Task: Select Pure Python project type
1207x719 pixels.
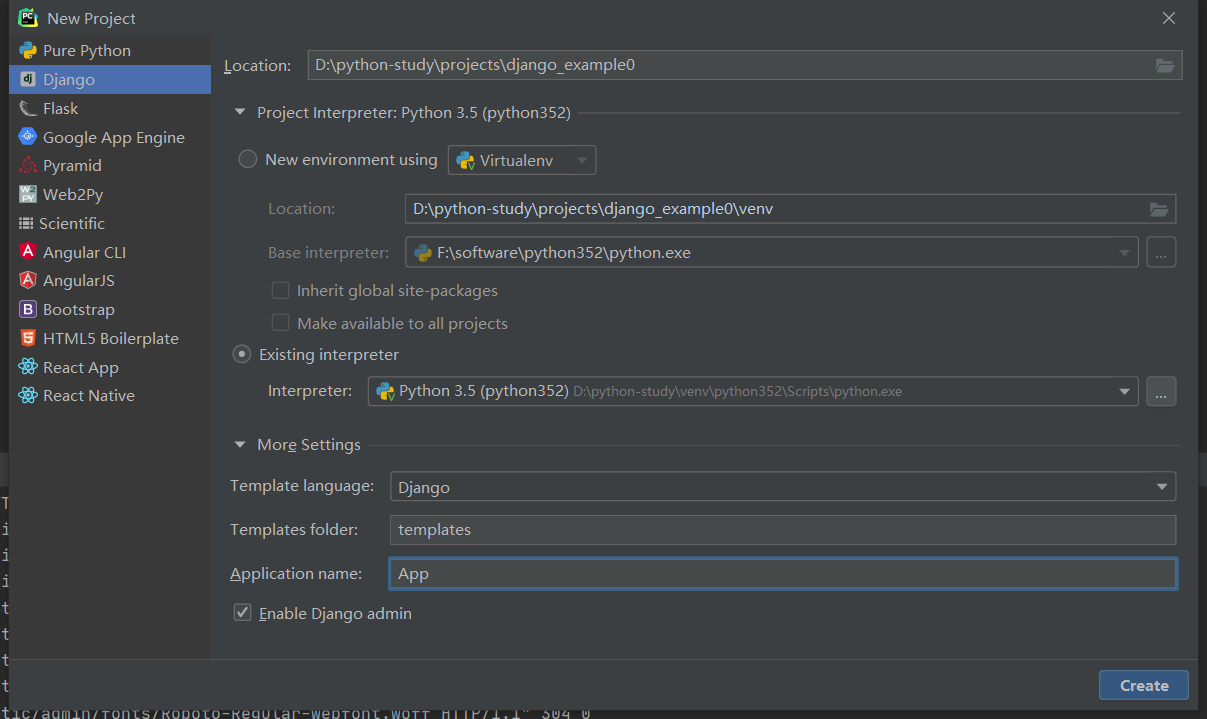Action: 86,50
